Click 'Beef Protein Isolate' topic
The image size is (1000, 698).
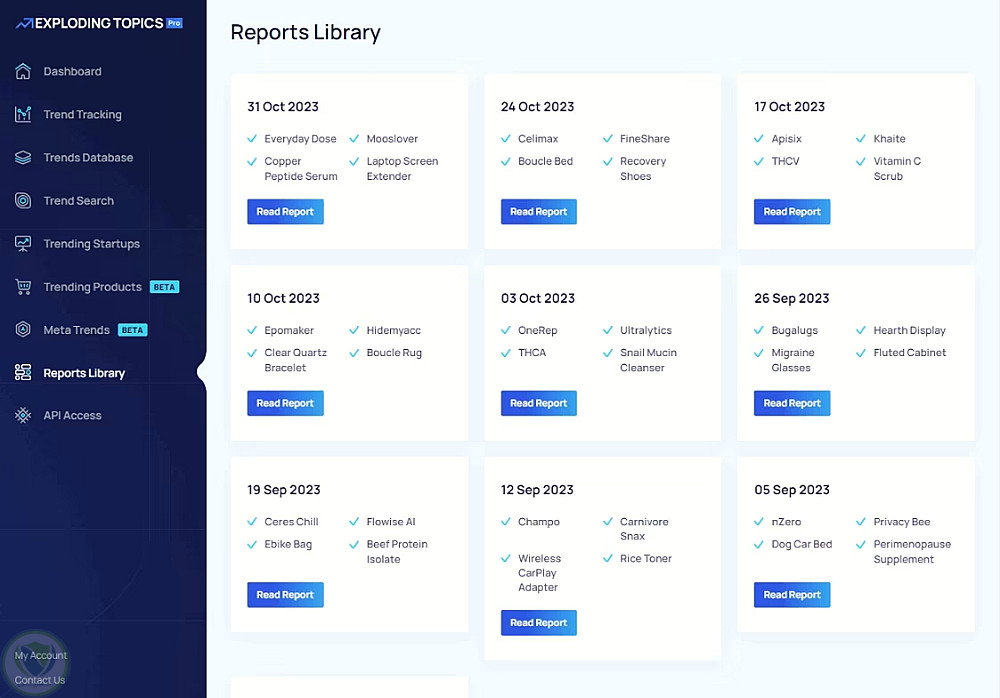[x=397, y=551]
